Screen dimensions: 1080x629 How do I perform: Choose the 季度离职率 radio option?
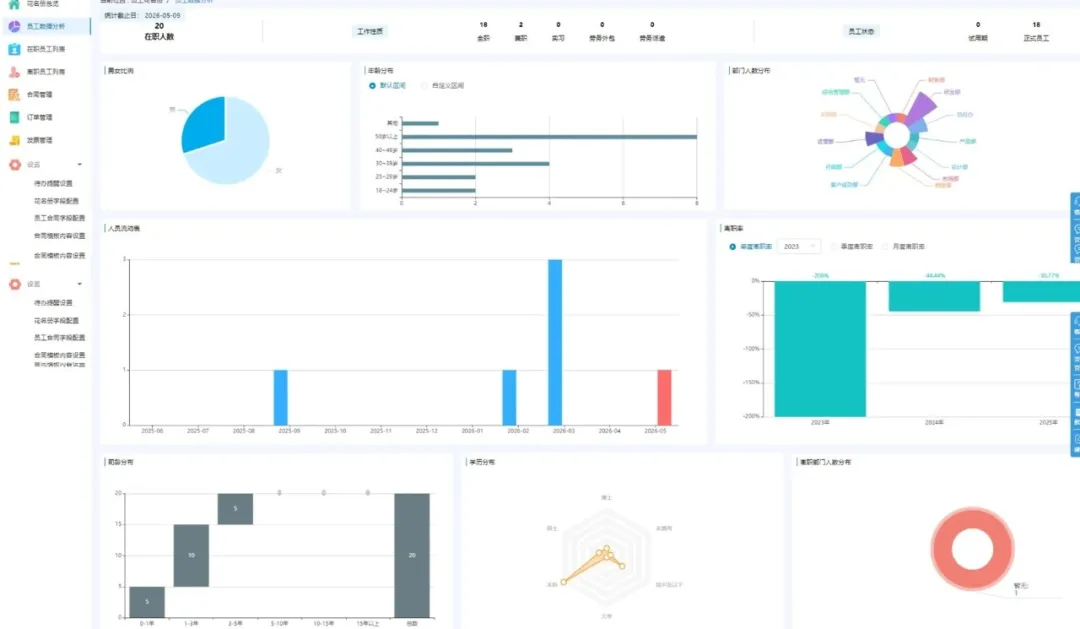pyautogui.click(x=834, y=247)
